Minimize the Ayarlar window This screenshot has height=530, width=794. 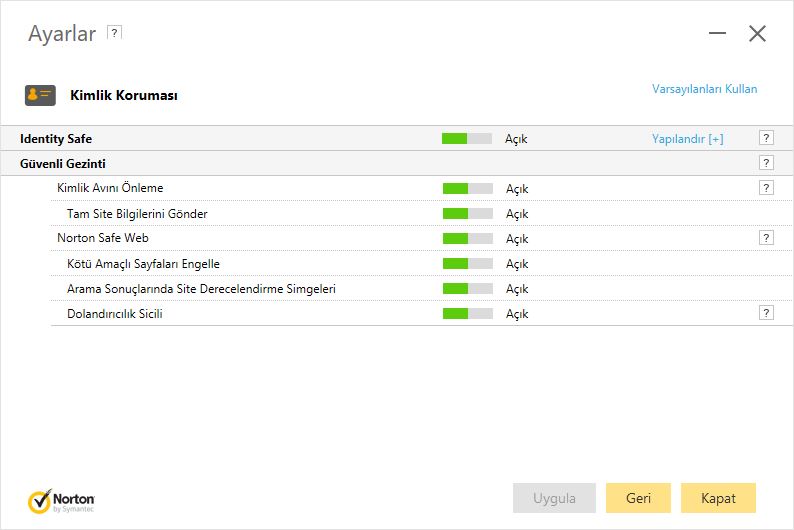coord(717,33)
